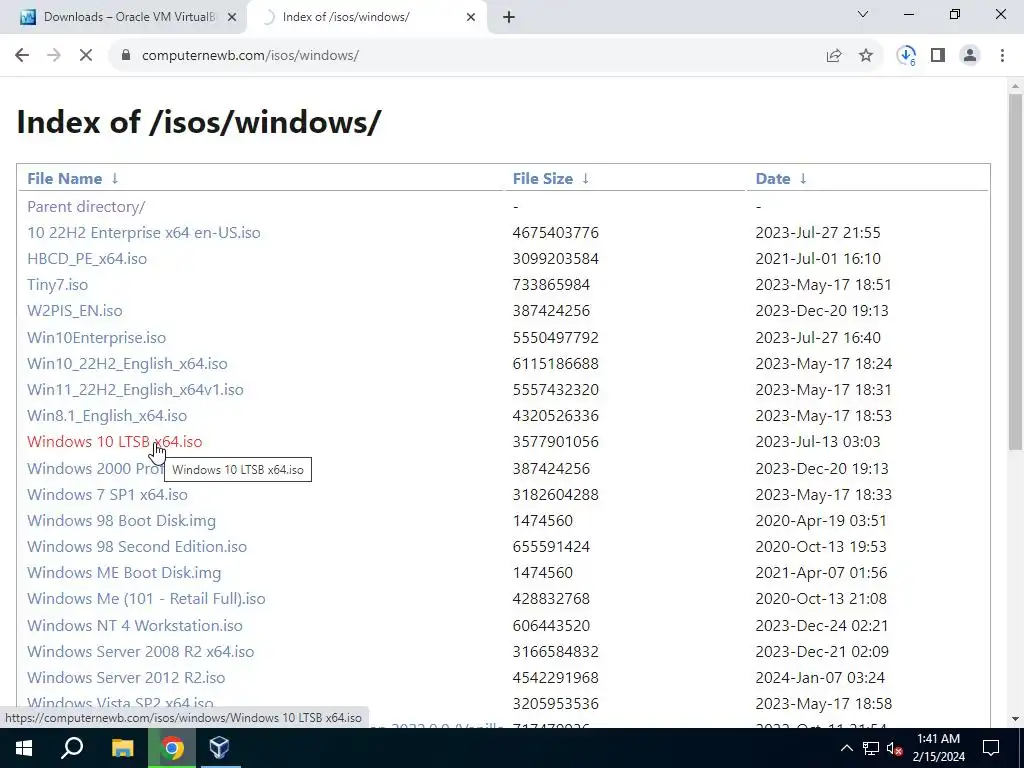Click the arrow next to File Name
1024x768 pixels.
click(x=115, y=178)
